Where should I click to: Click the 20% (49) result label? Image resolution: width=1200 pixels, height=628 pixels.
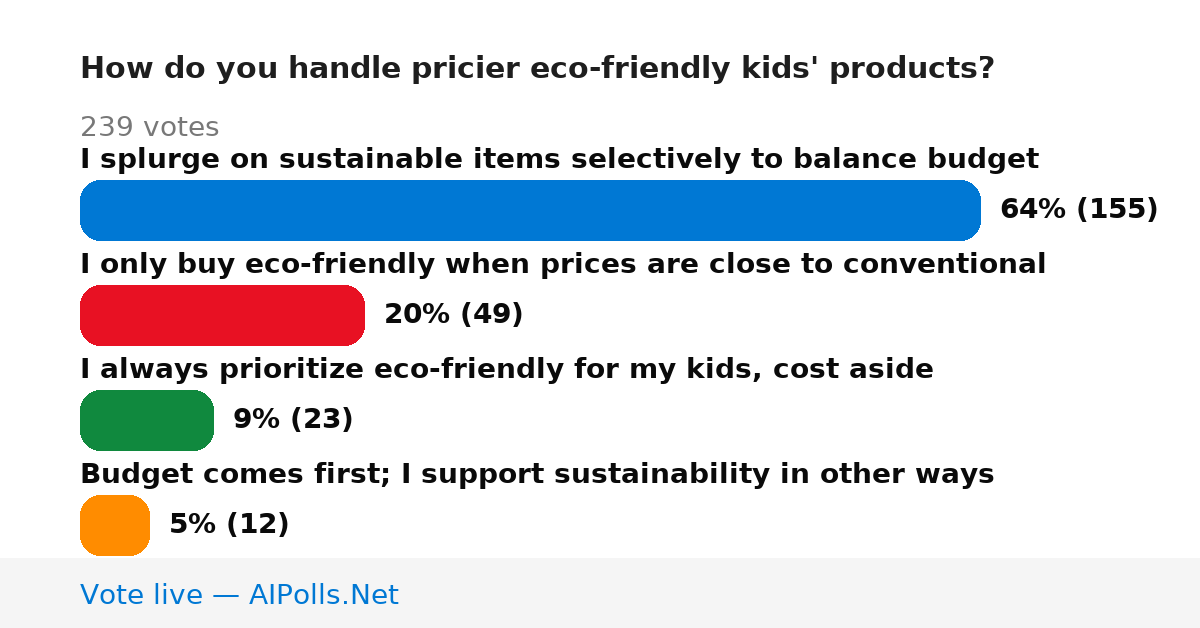453,314
